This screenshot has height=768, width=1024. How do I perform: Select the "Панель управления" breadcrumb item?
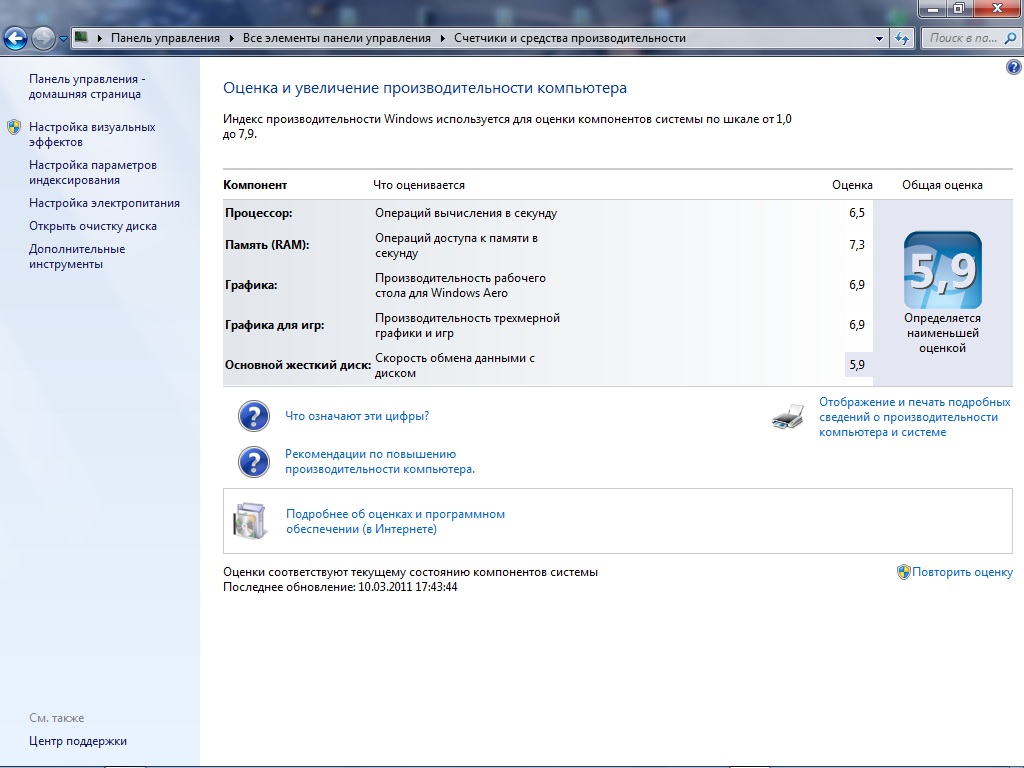[x=165, y=38]
